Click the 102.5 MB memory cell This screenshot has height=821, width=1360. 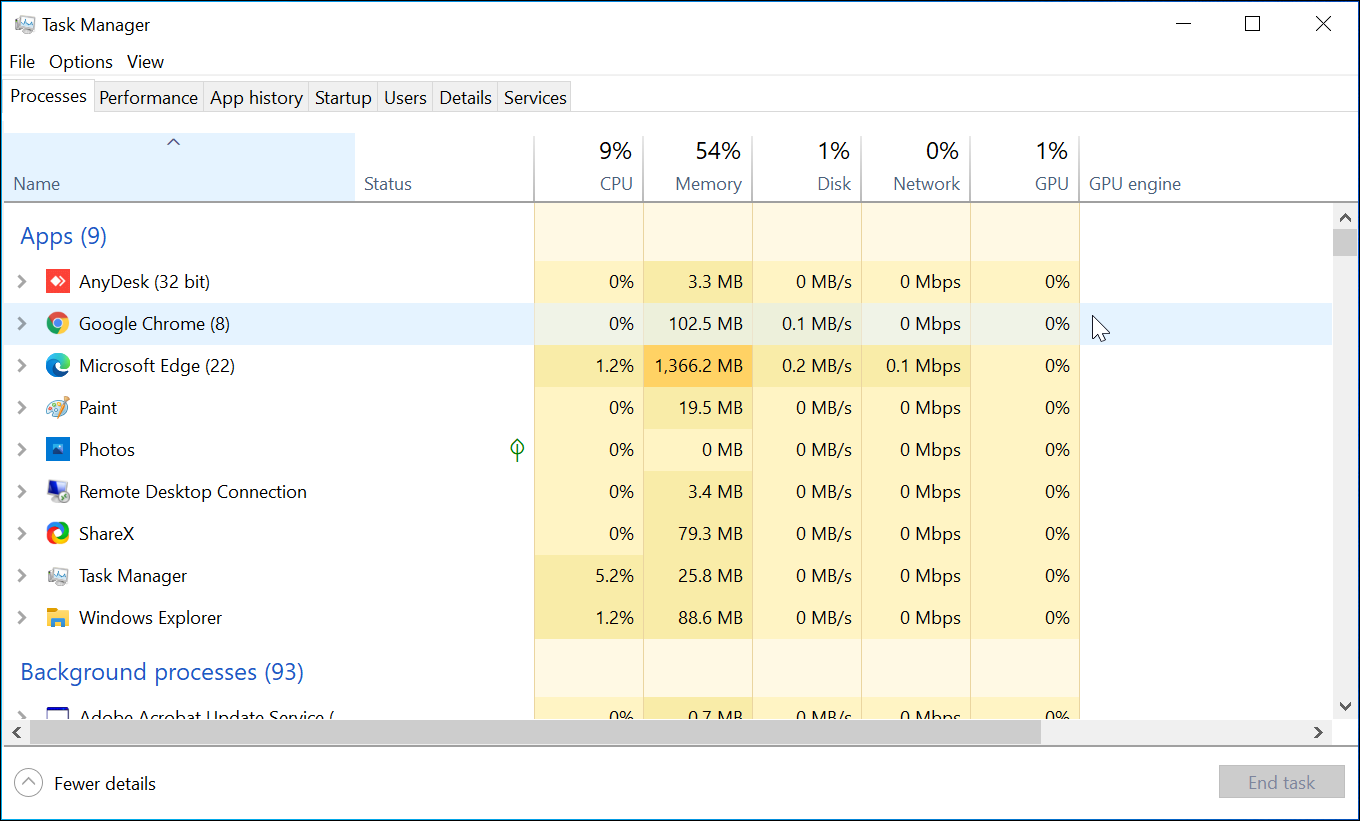(698, 324)
